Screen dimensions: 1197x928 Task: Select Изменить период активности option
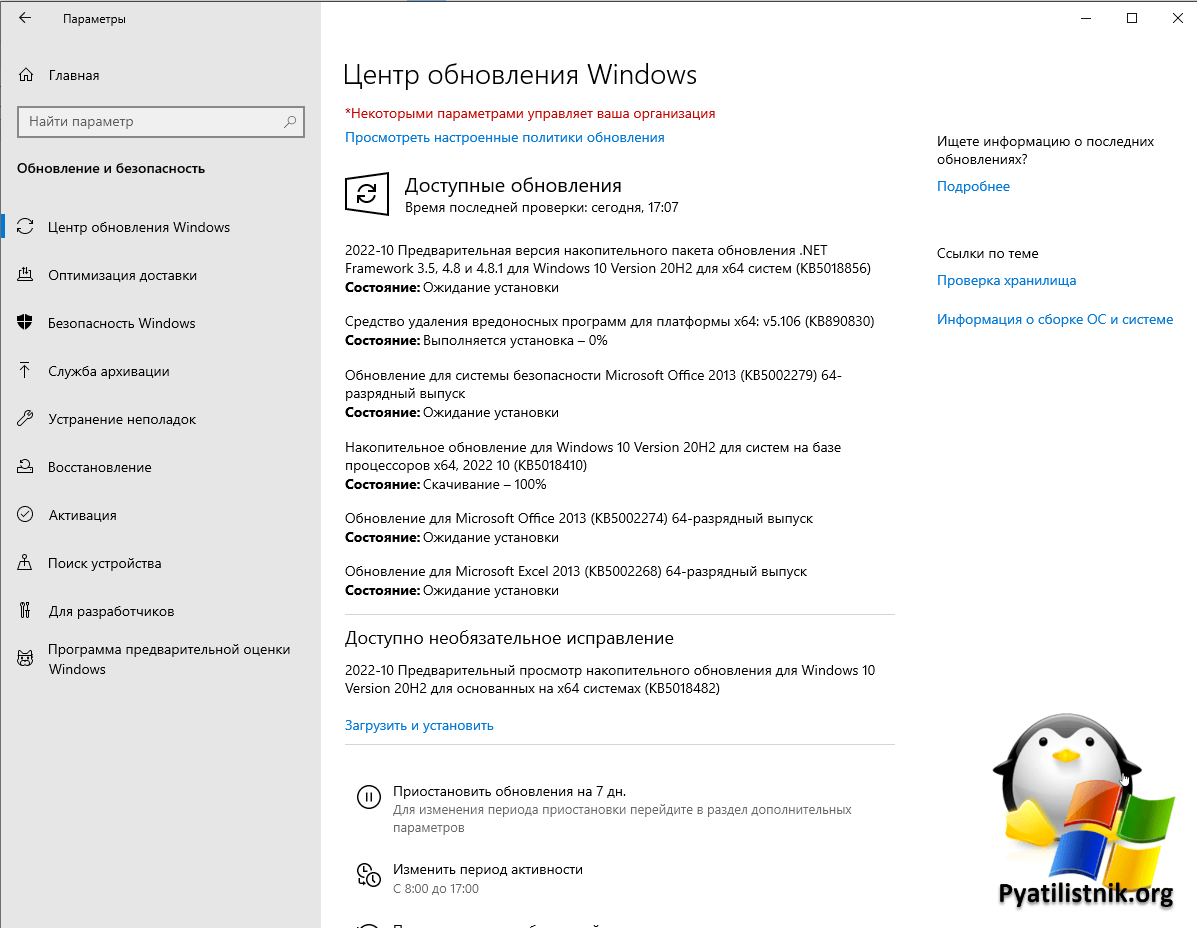point(487,869)
